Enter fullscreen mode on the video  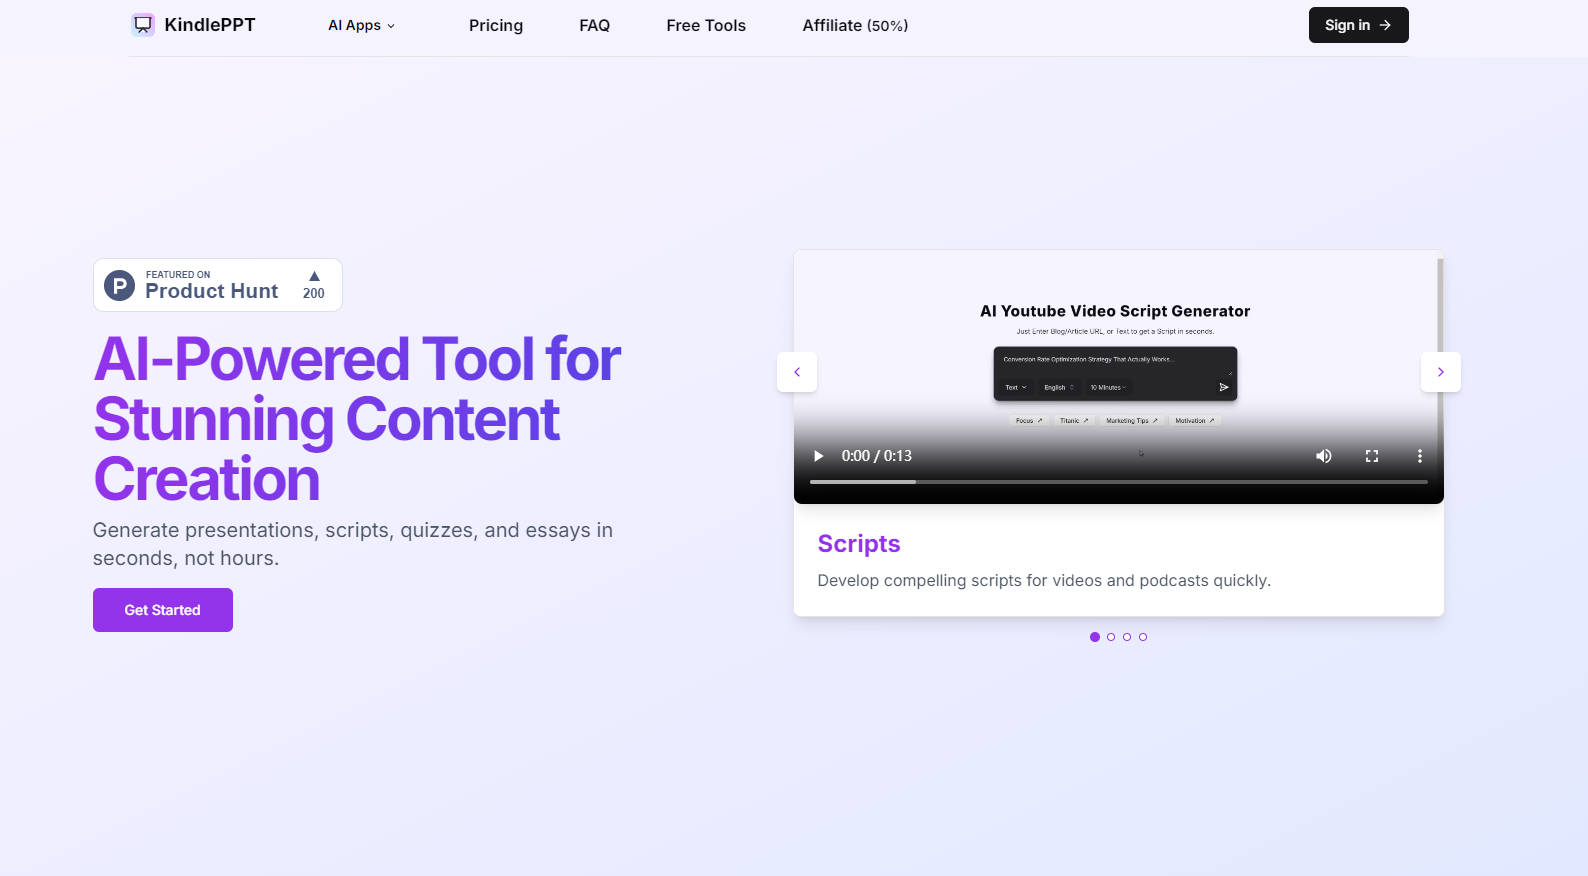pos(1372,456)
